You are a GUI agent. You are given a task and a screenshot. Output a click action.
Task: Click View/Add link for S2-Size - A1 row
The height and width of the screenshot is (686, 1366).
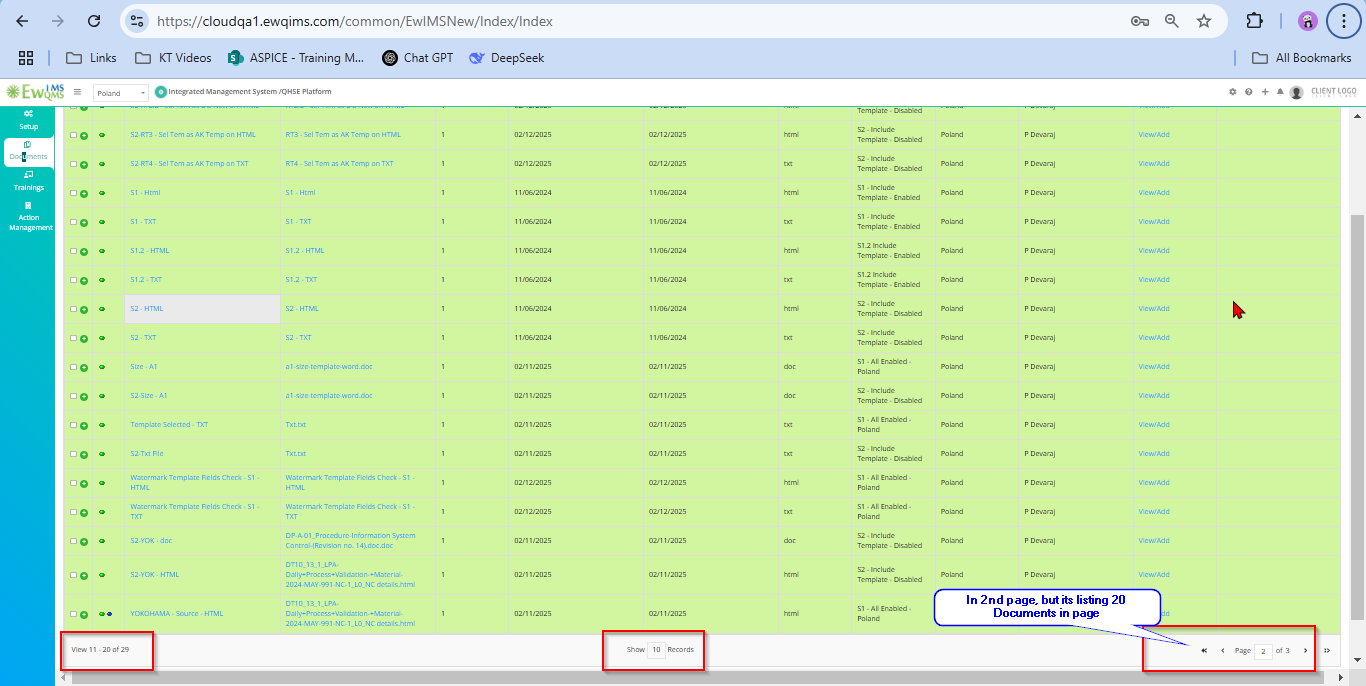pos(1153,395)
